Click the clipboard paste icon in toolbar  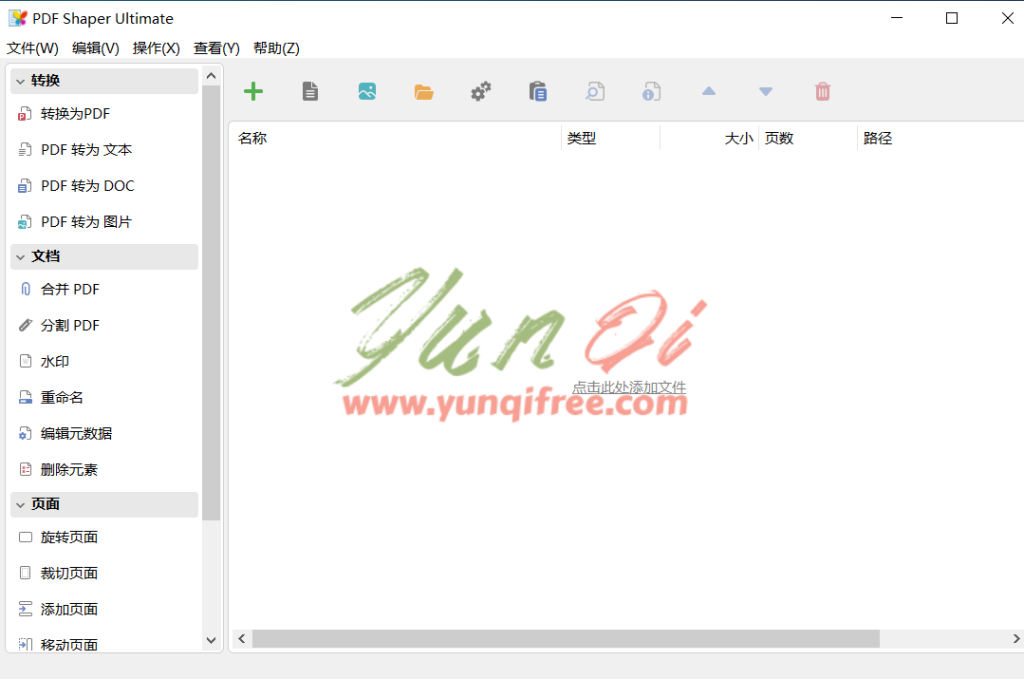point(537,91)
